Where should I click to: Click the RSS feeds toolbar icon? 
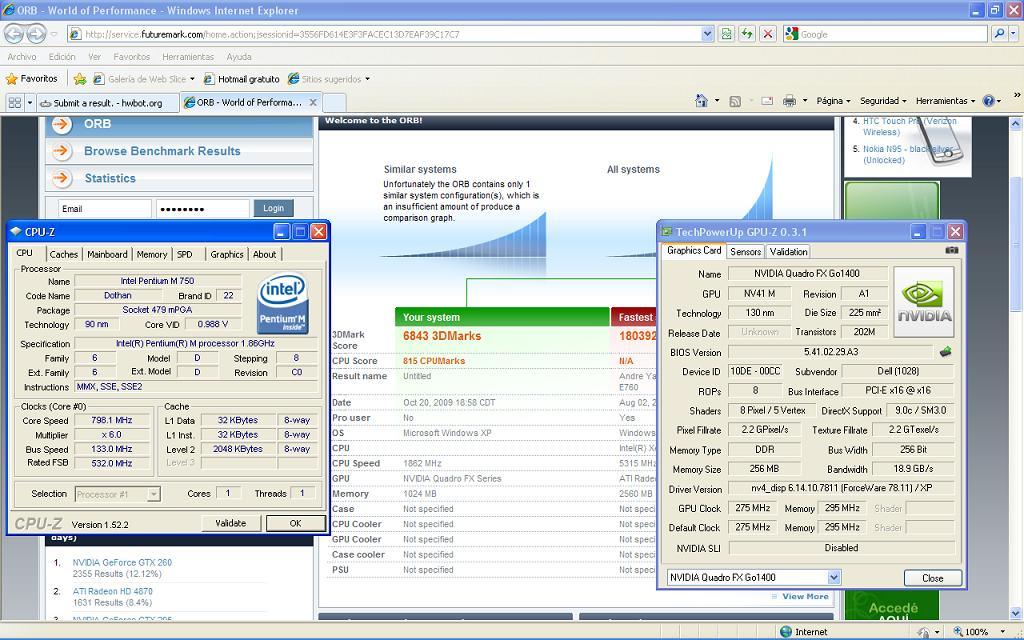[735, 101]
